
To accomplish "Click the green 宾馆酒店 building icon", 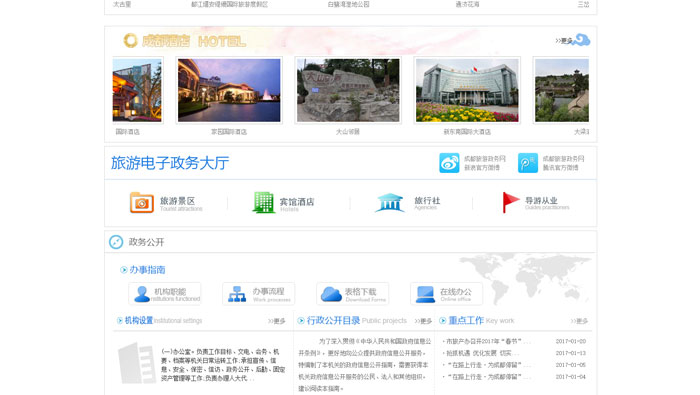I will (x=263, y=202).
